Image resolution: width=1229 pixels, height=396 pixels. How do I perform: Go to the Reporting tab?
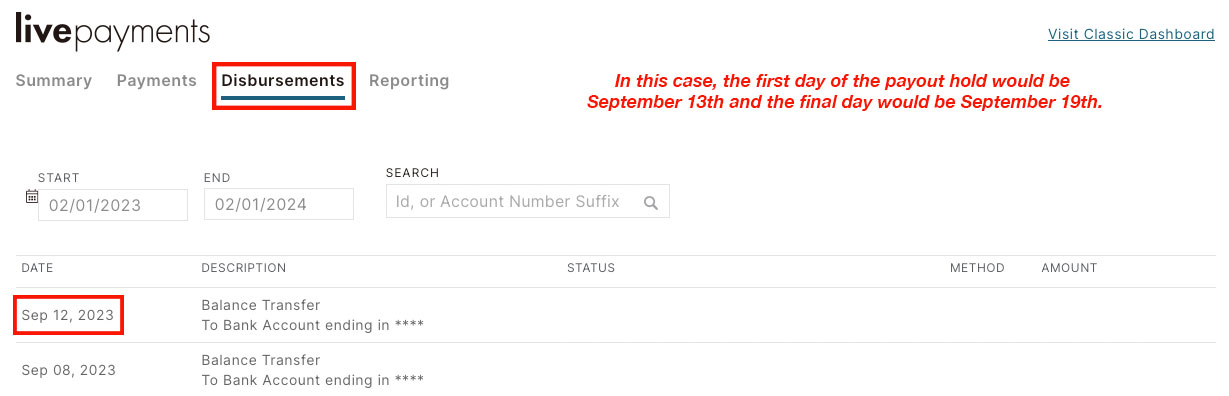(x=409, y=81)
